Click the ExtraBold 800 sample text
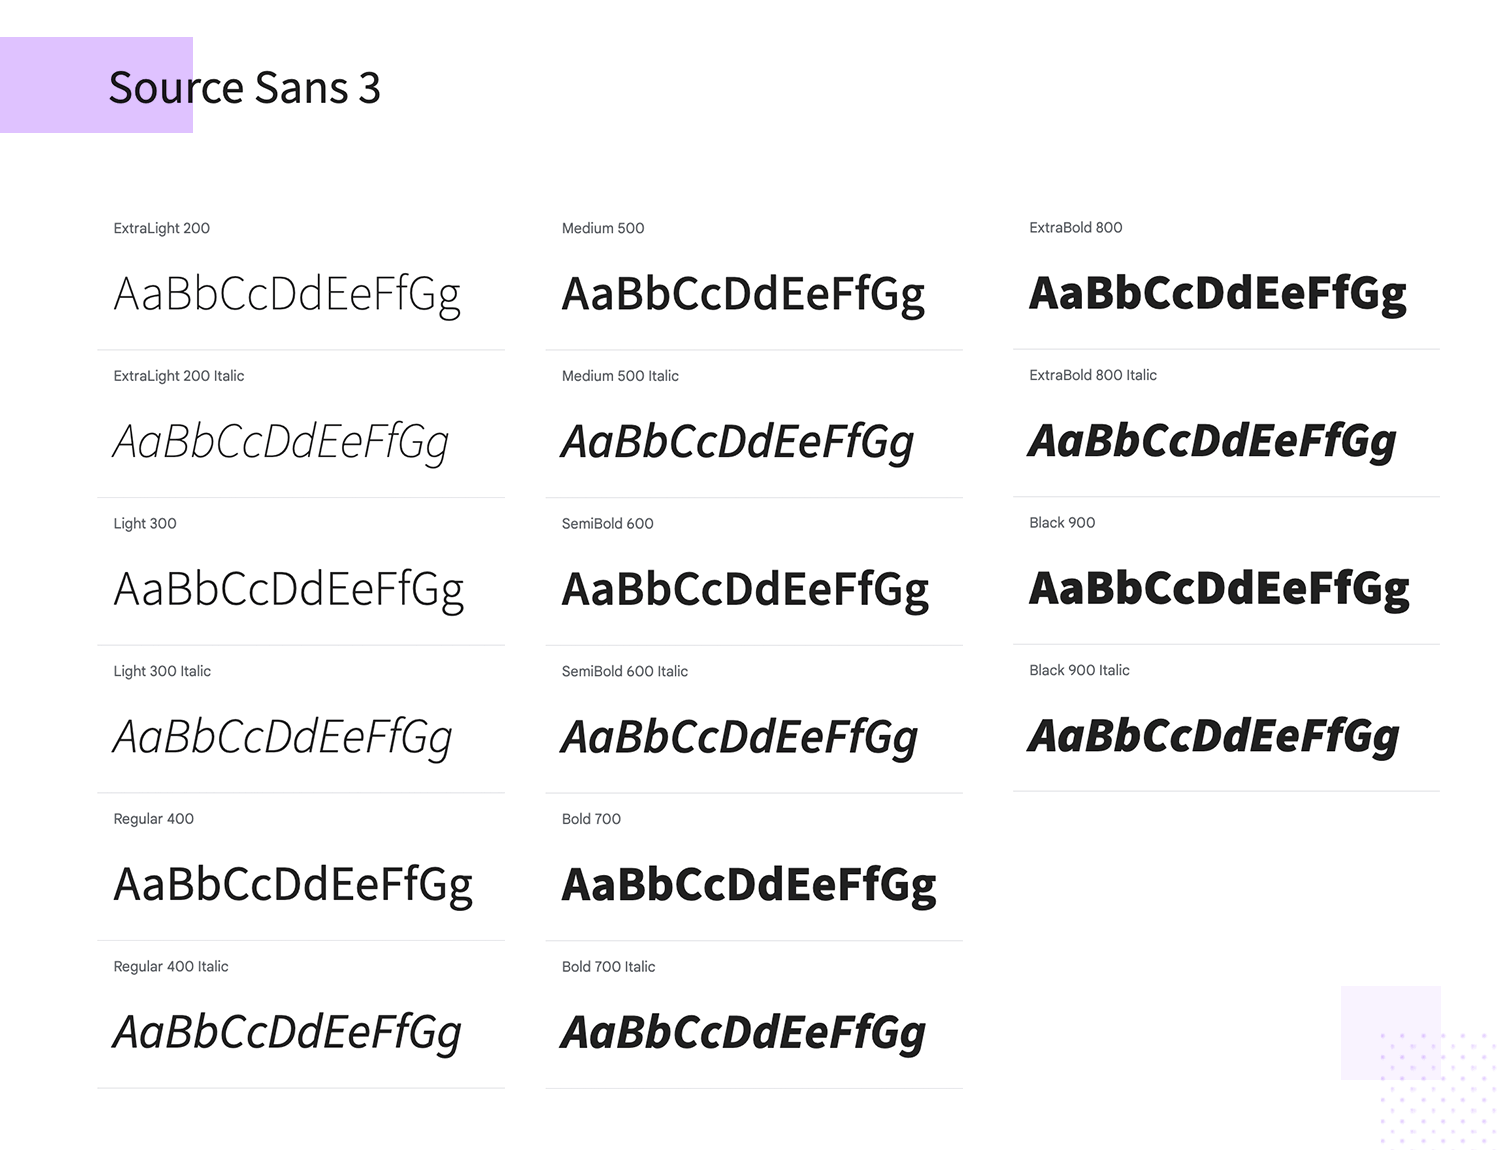 pyautogui.click(x=1218, y=294)
